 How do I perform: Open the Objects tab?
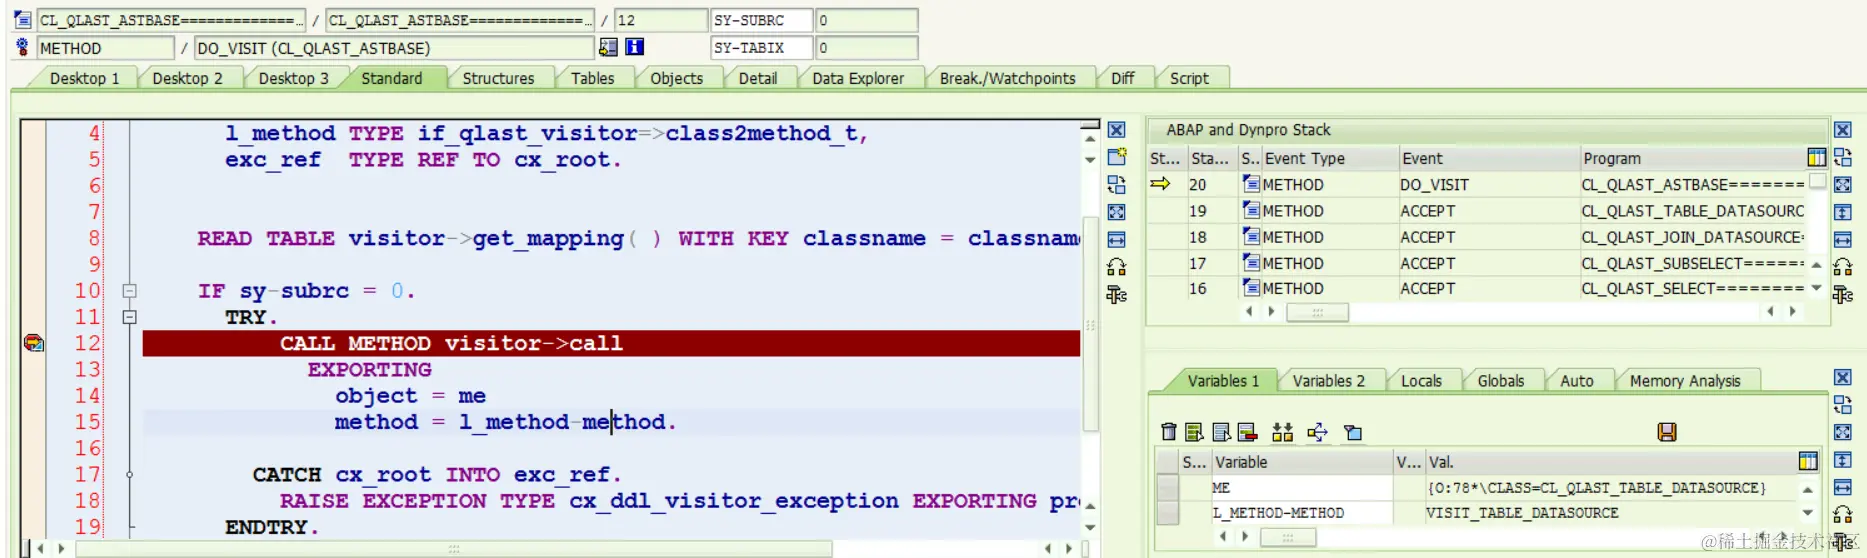pyautogui.click(x=676, y=78)
